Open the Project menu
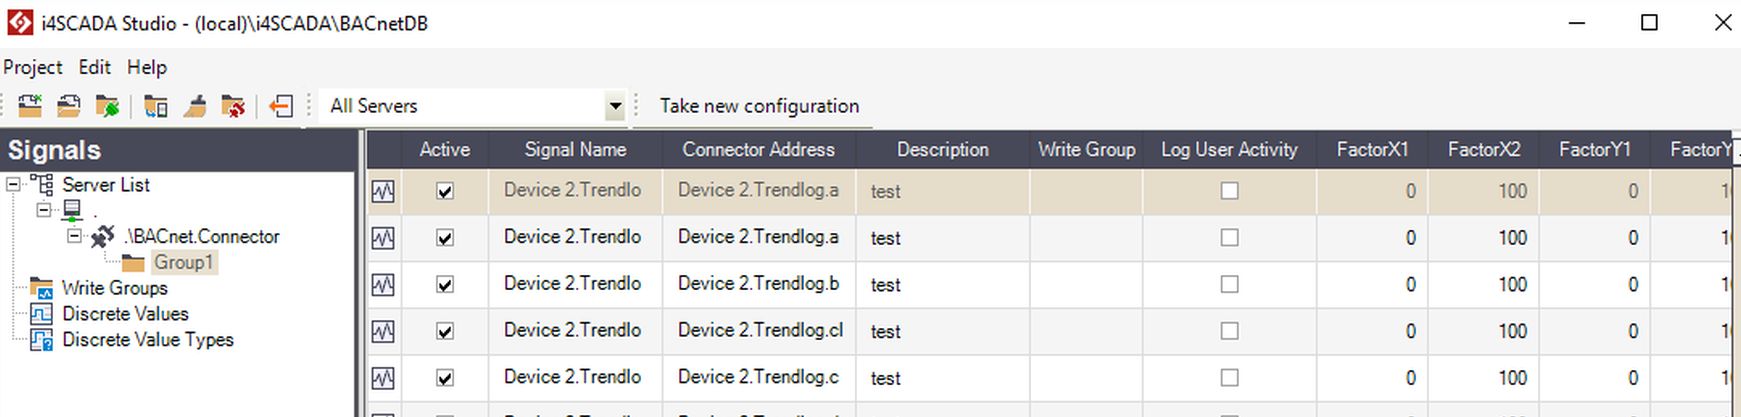This screenshot has height=417, width=1741. (33, 67)
